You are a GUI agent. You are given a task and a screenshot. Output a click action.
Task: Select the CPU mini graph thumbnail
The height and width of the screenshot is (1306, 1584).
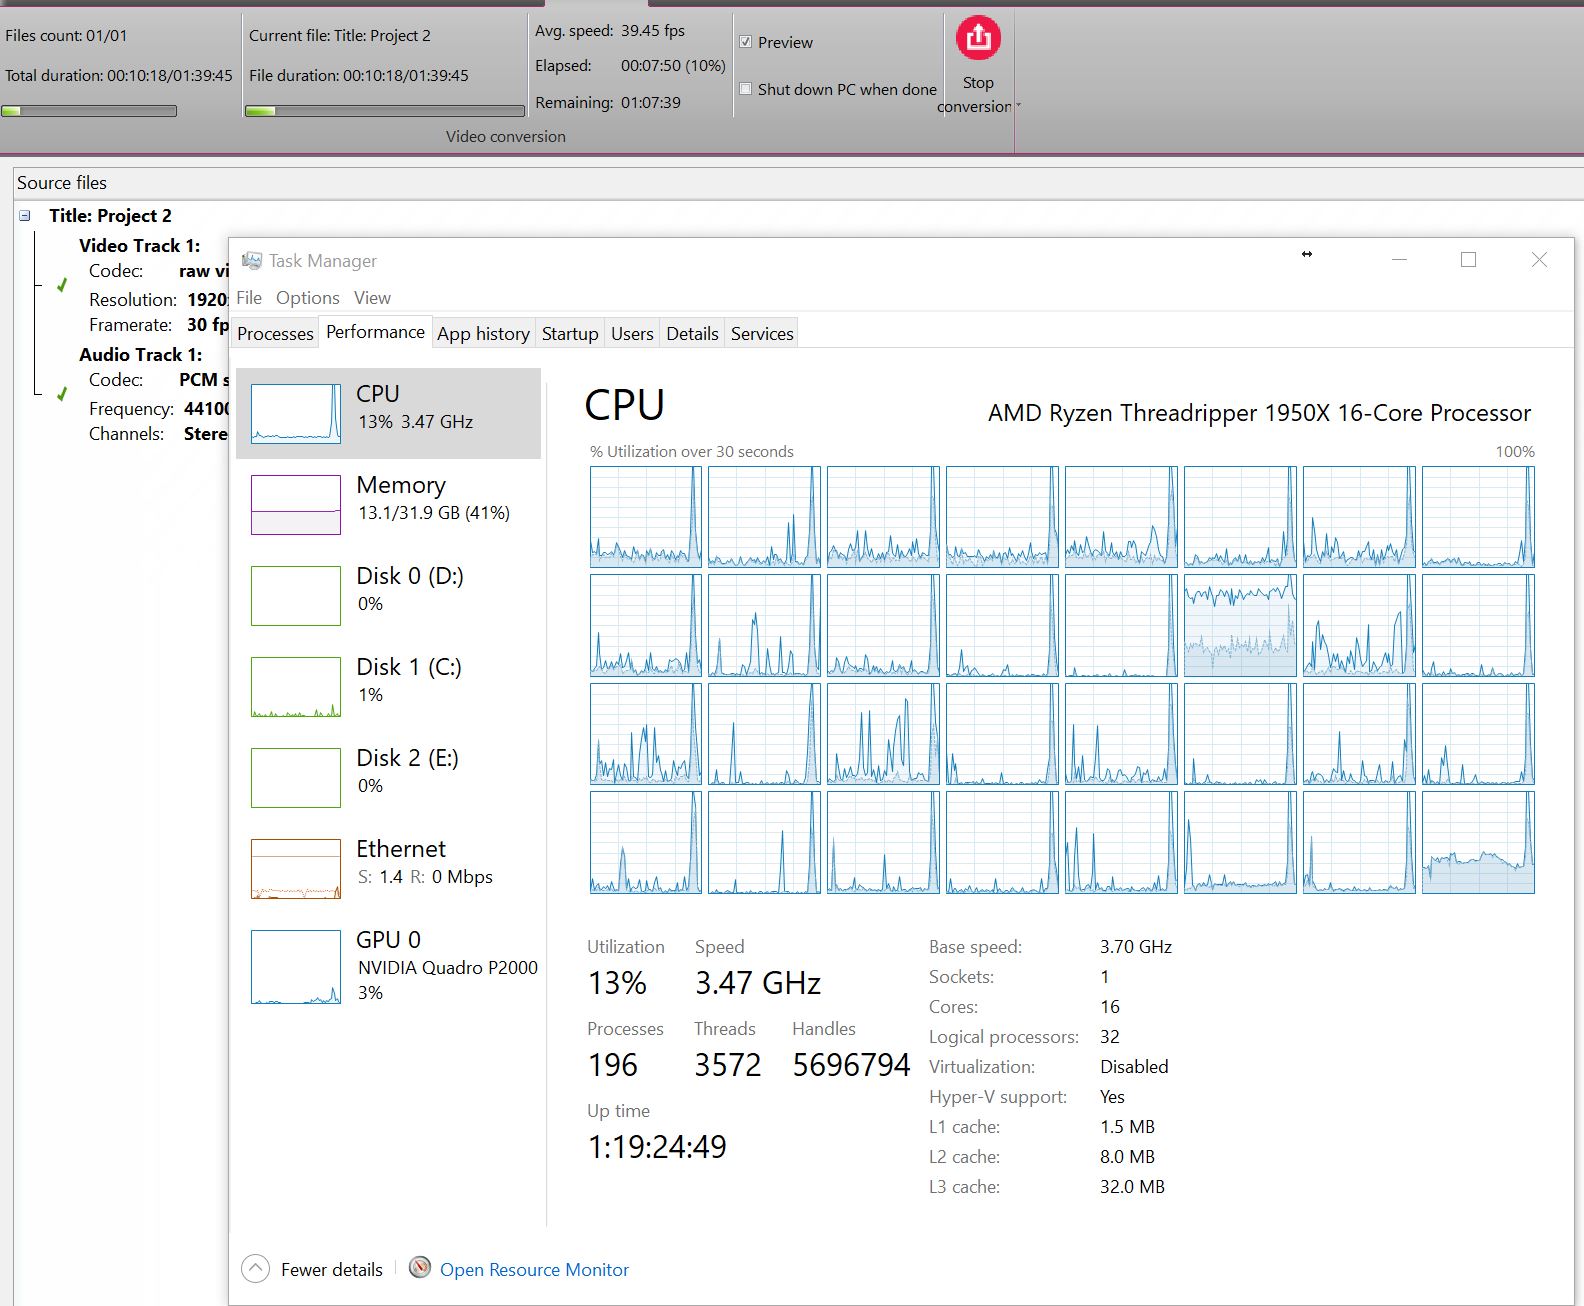pyautogui.click(x=296, y=413)
